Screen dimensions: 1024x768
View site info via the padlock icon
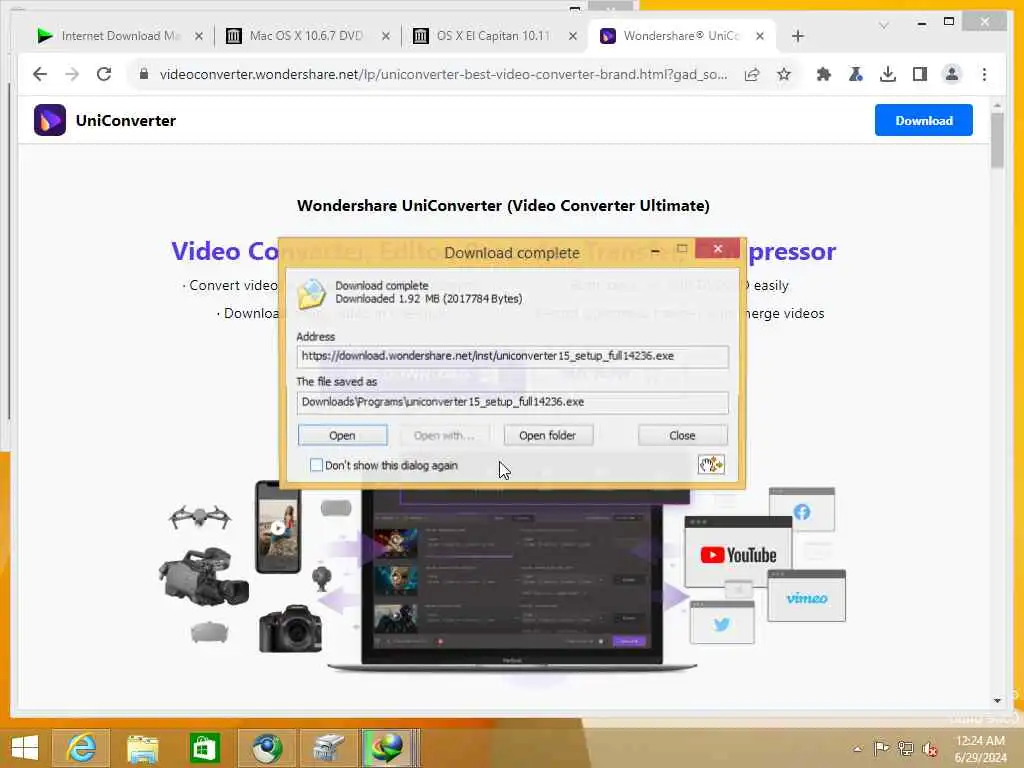(x=144, y=74)
